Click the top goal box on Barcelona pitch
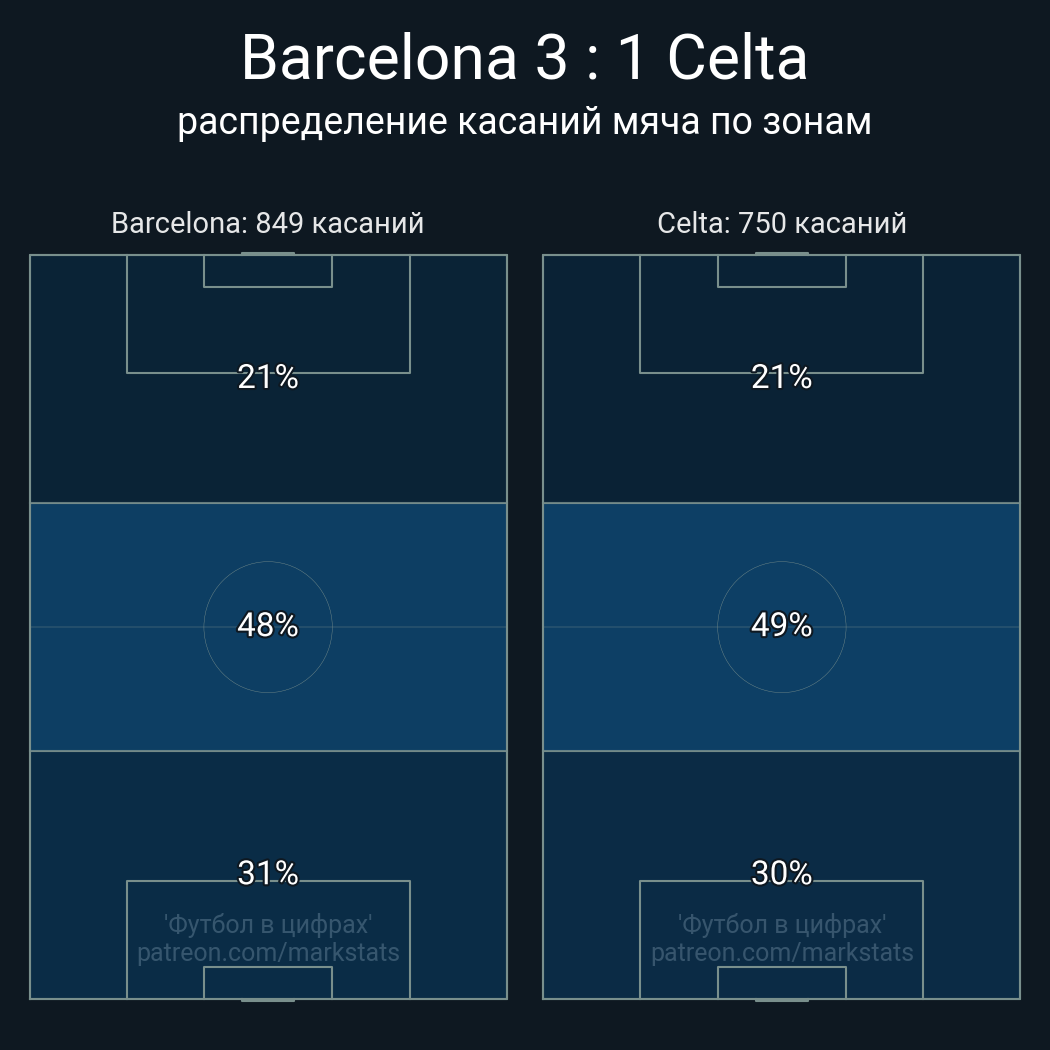The image size is (1050, 1050). [268, 271]
